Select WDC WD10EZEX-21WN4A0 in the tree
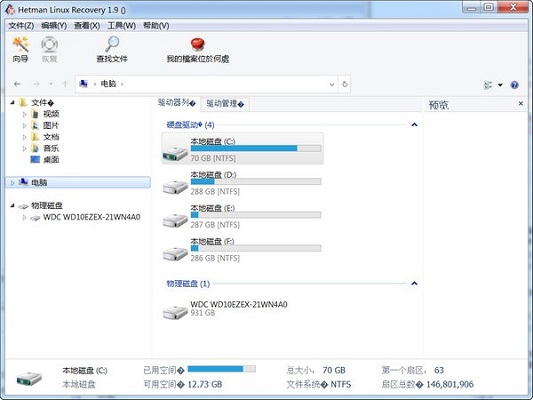Screen dimensions: 533x400 tap(91, 217)
